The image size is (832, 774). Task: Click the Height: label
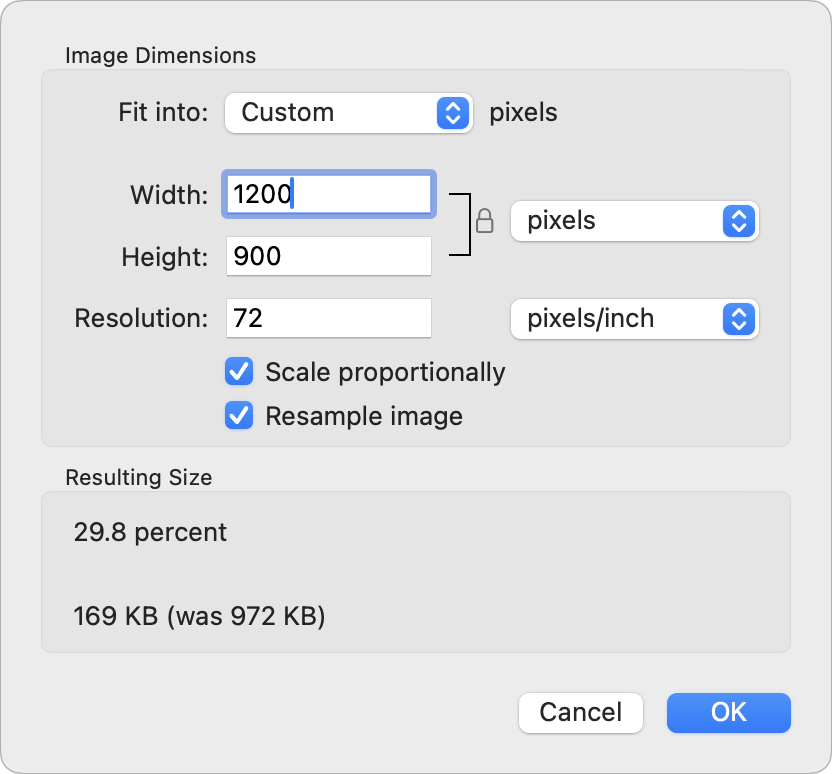(165, 257)
